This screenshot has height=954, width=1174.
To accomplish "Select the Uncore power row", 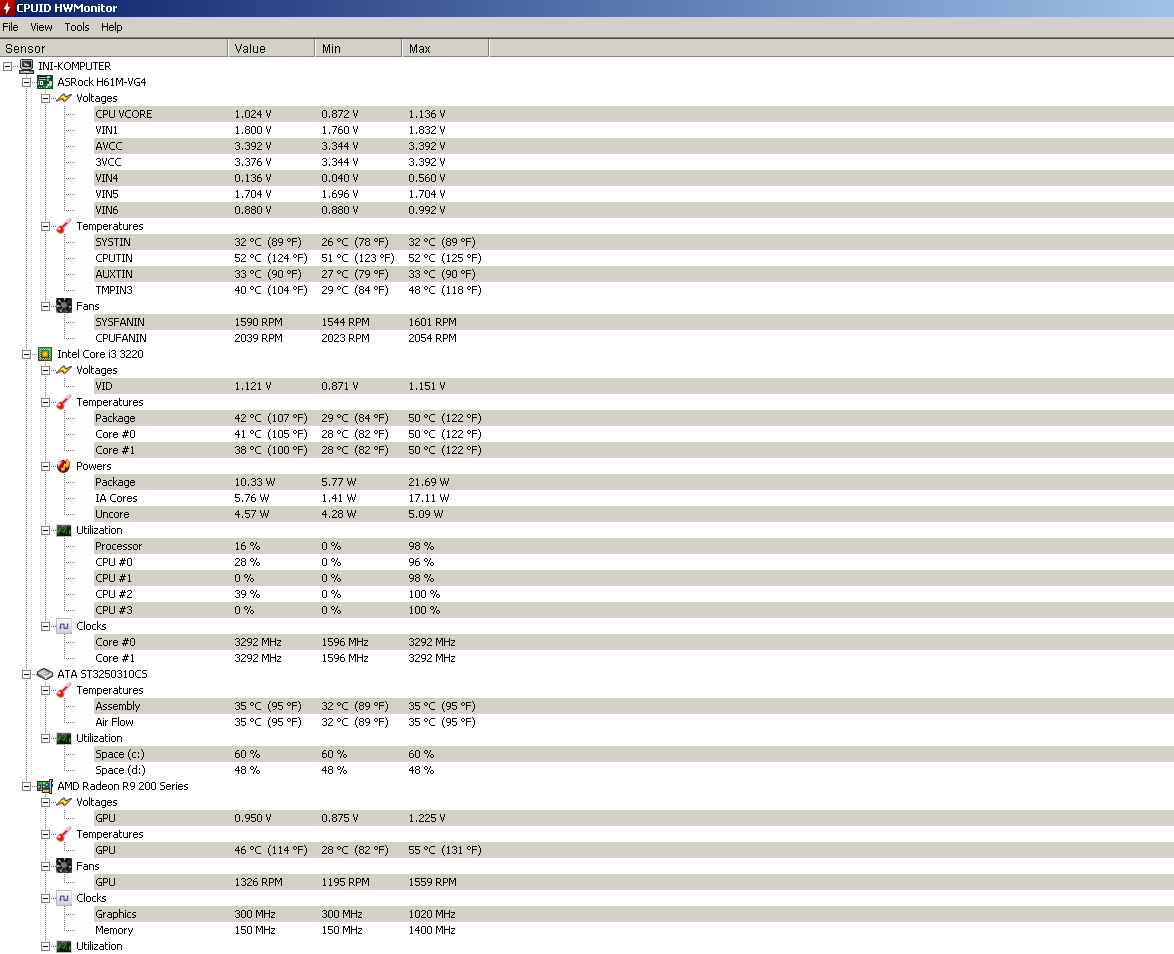I will tap(634, 514).
